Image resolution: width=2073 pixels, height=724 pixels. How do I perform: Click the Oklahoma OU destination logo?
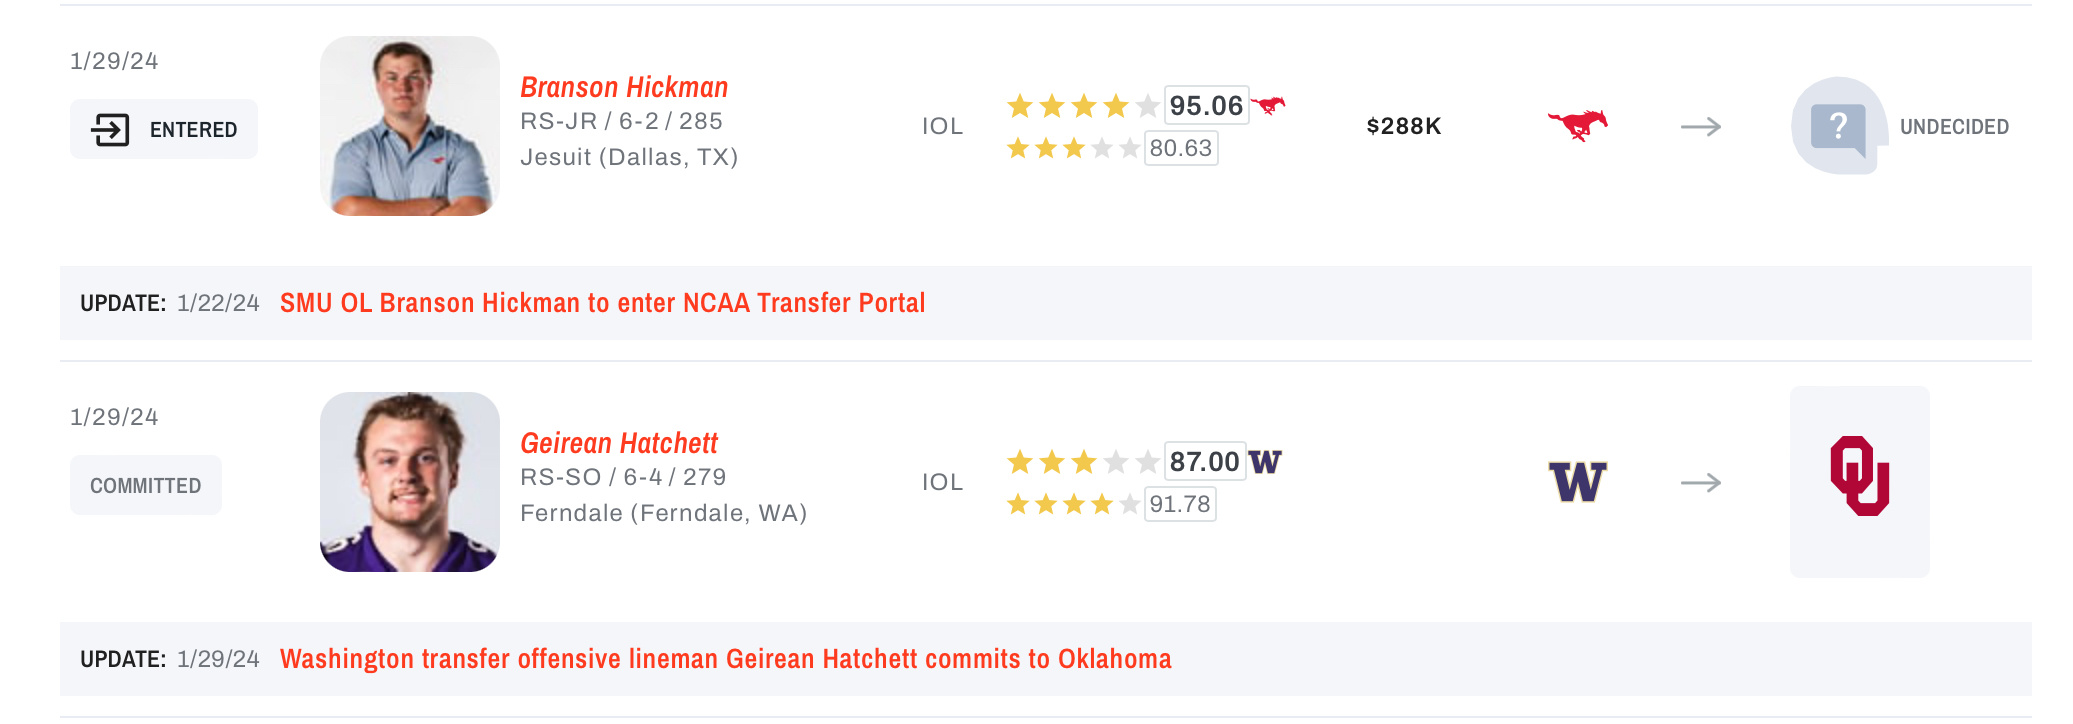tap(1859, 477)
